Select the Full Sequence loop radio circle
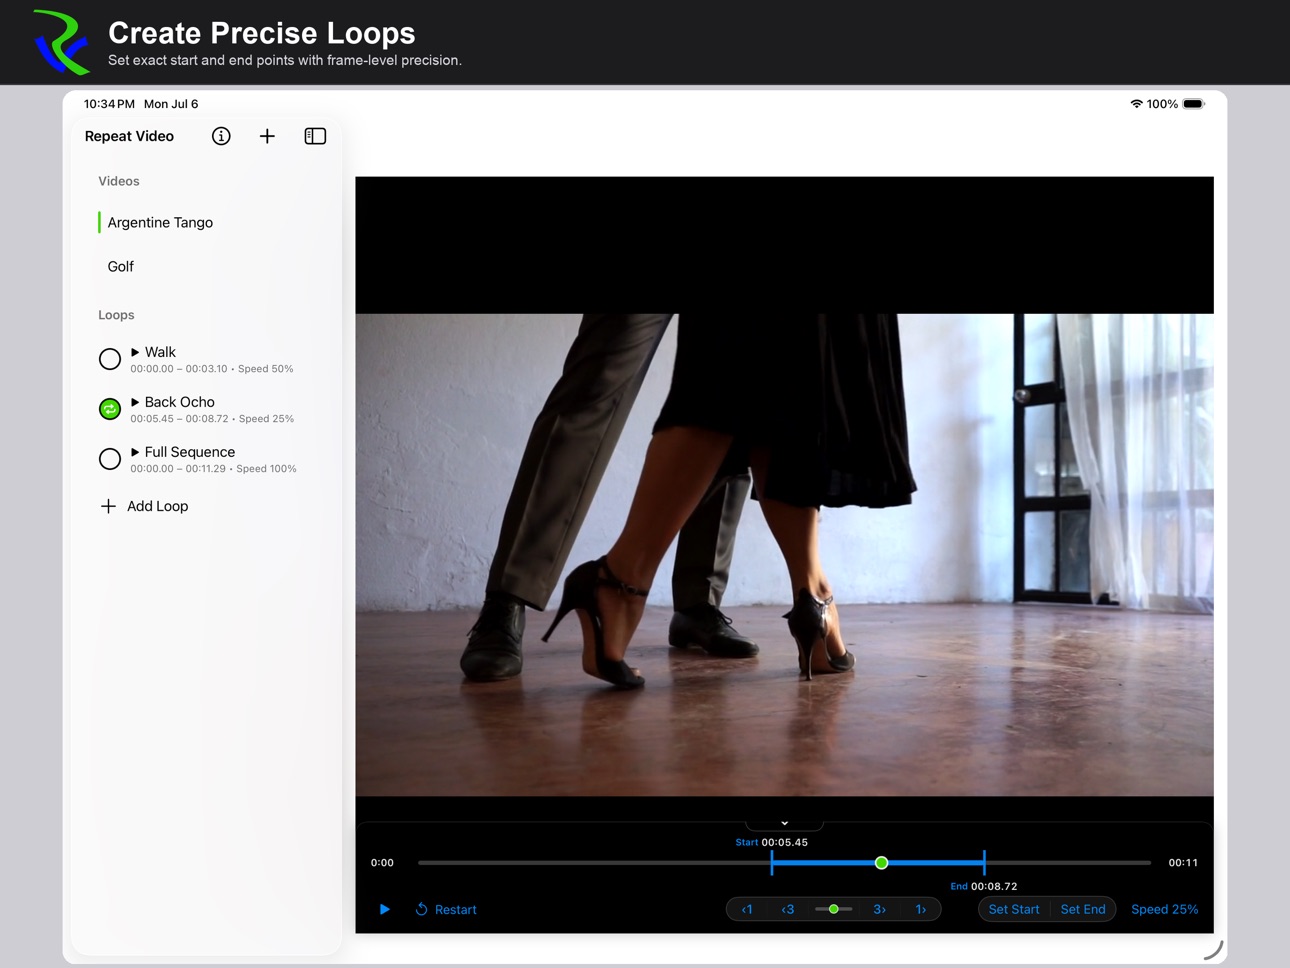This screenshot has height=968, width=1290. click(x=110, y=459)
